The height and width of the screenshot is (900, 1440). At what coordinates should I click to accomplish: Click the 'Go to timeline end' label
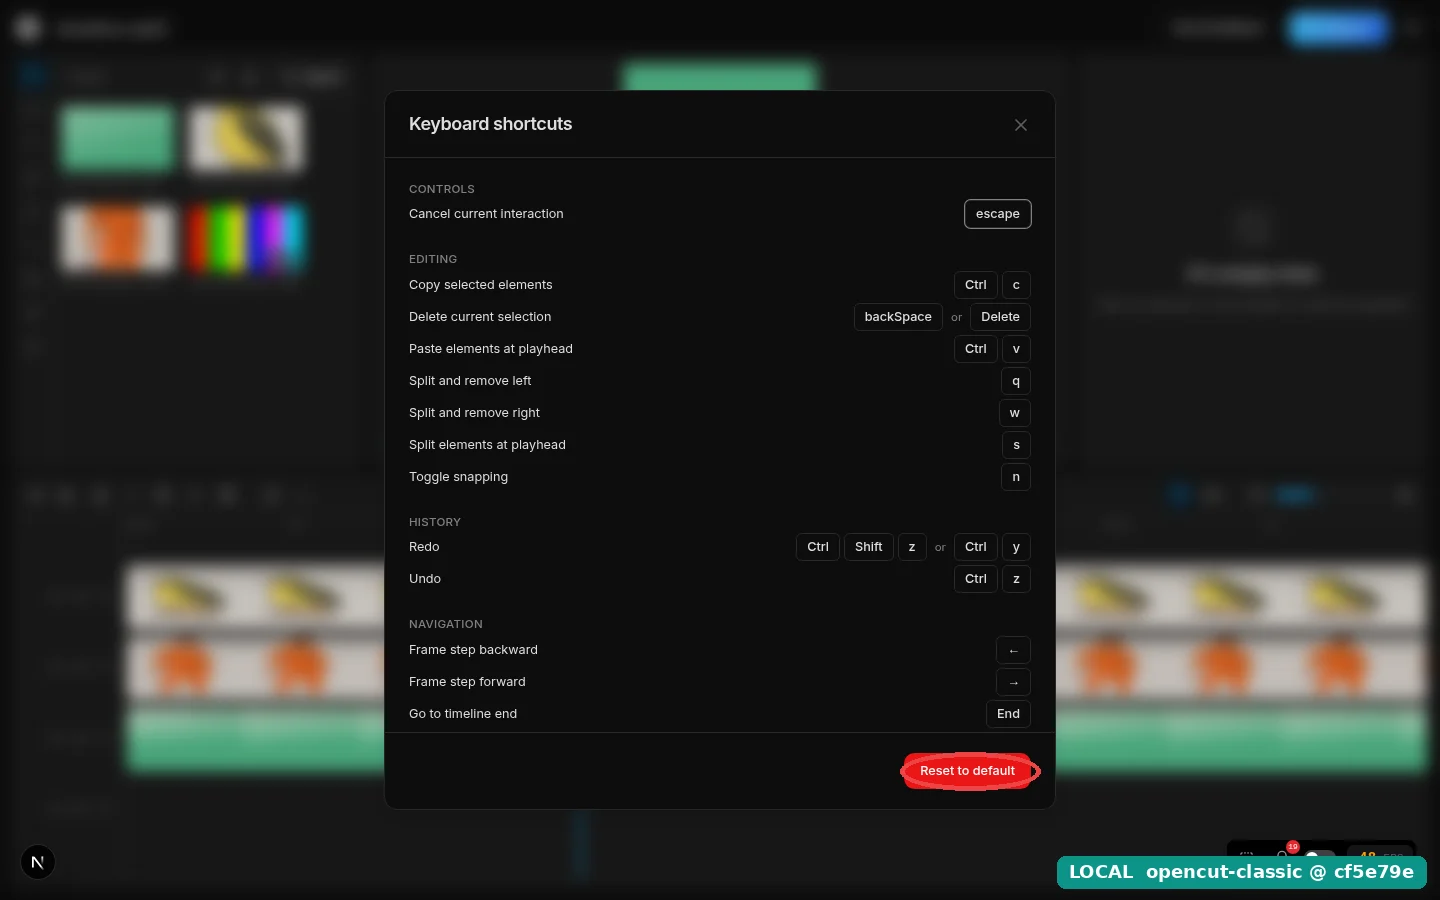point(463,714)
